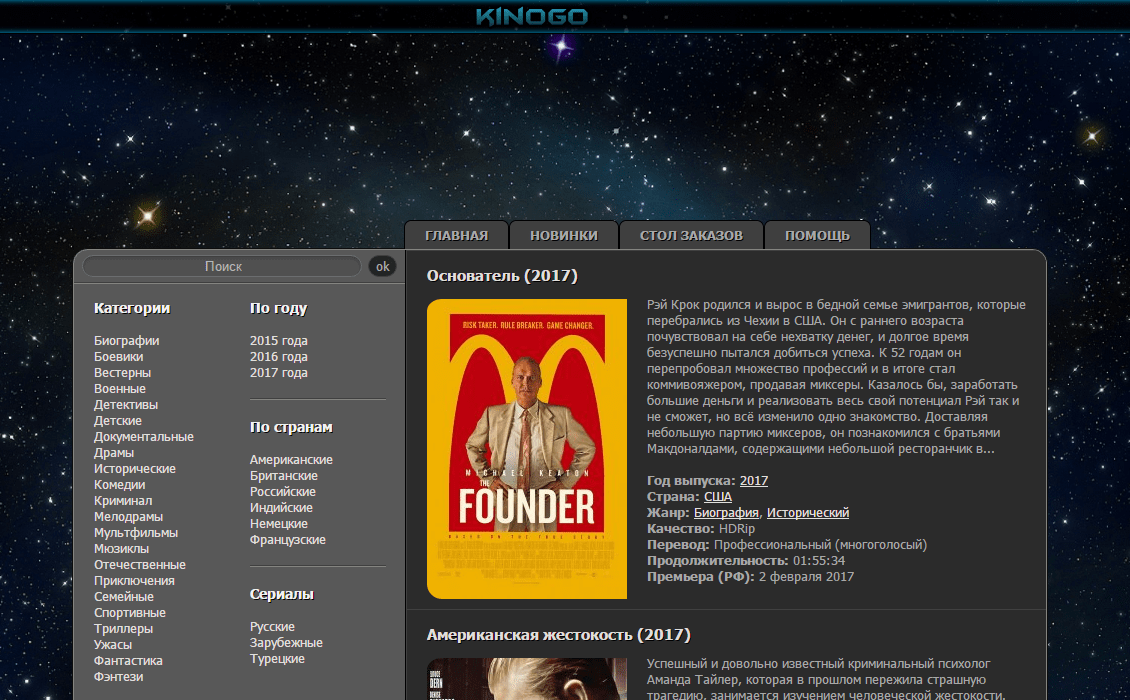This screenshot has width=1130, height=700.
Task: Open the Биографии category
Action: coord(126,340)
